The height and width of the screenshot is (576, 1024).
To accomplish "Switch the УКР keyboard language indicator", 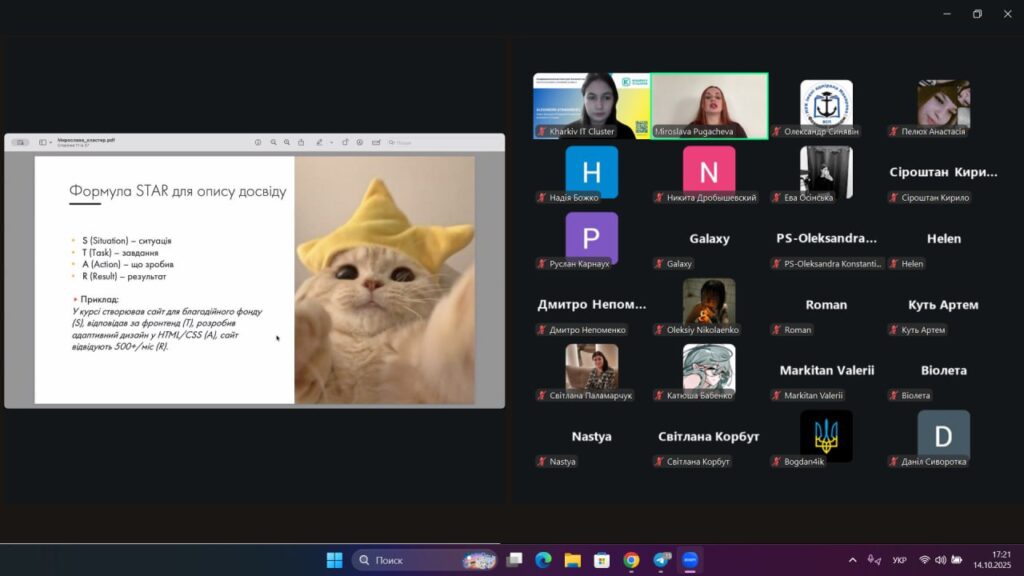I will point(899,560).
